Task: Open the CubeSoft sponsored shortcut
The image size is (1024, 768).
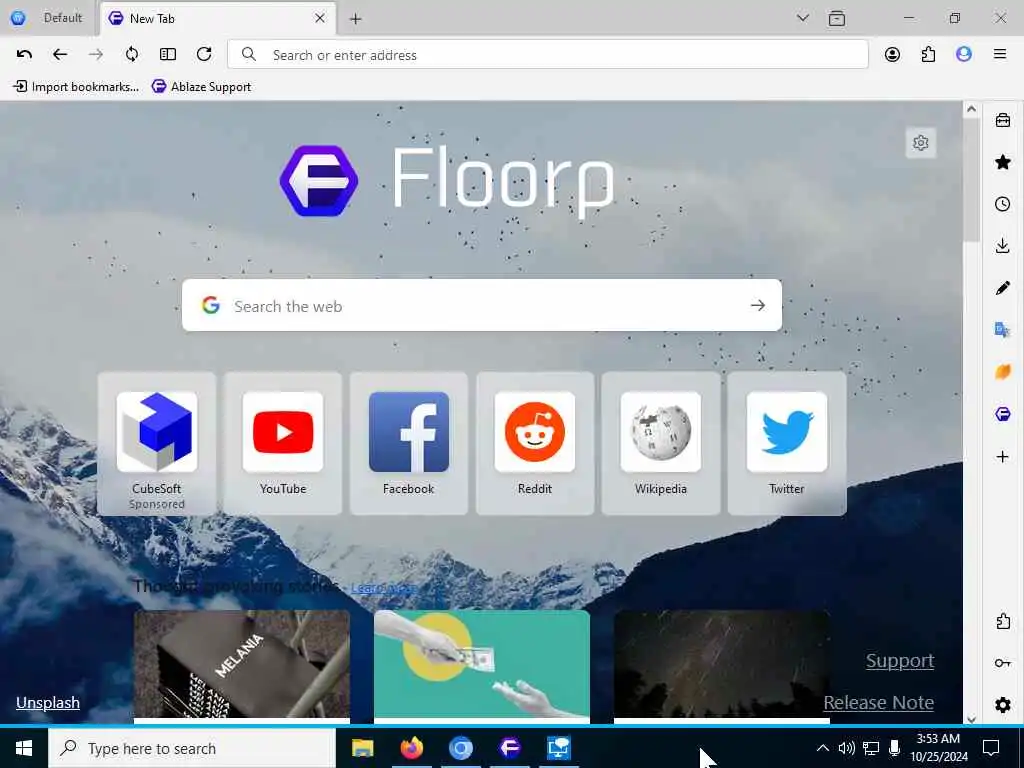Action: 157,443
